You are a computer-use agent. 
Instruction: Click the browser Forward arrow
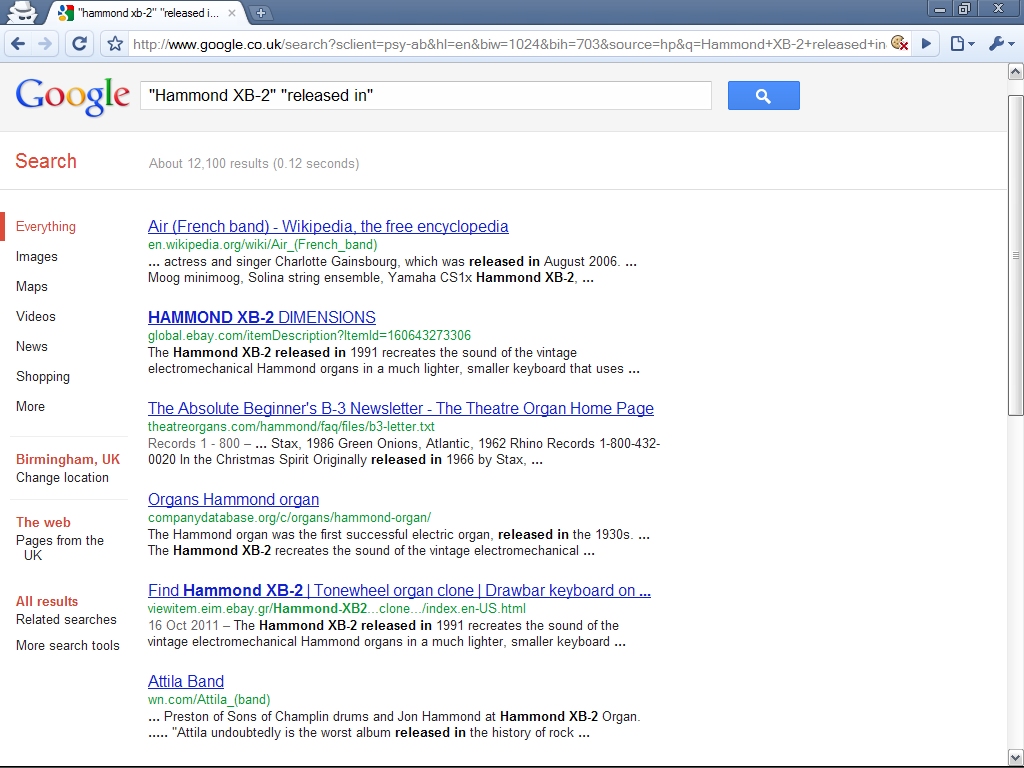click(44, 44)
